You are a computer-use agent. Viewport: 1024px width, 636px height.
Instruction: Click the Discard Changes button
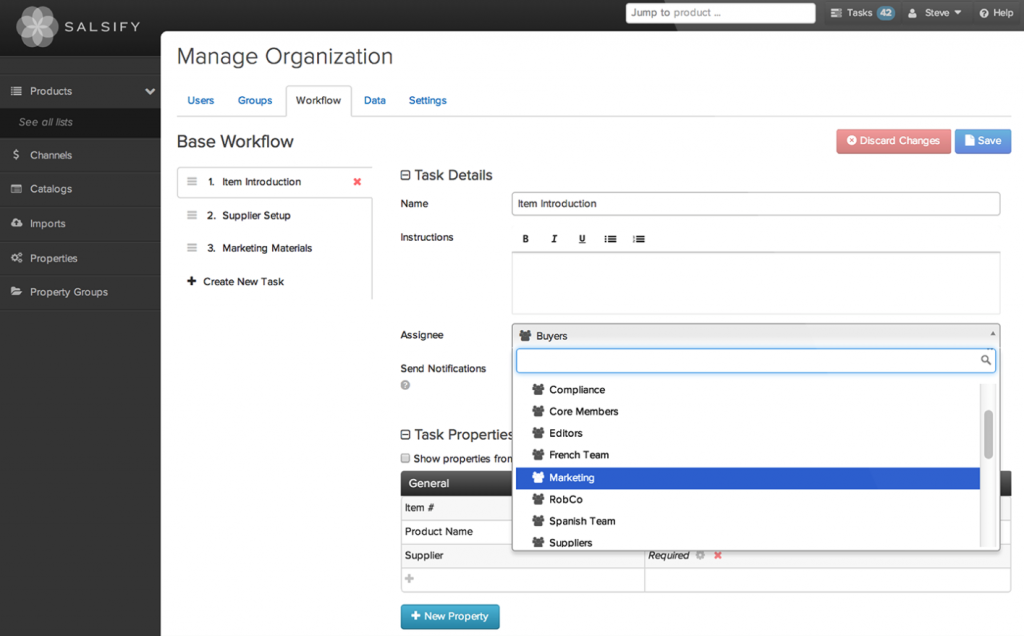pos(893,141)
